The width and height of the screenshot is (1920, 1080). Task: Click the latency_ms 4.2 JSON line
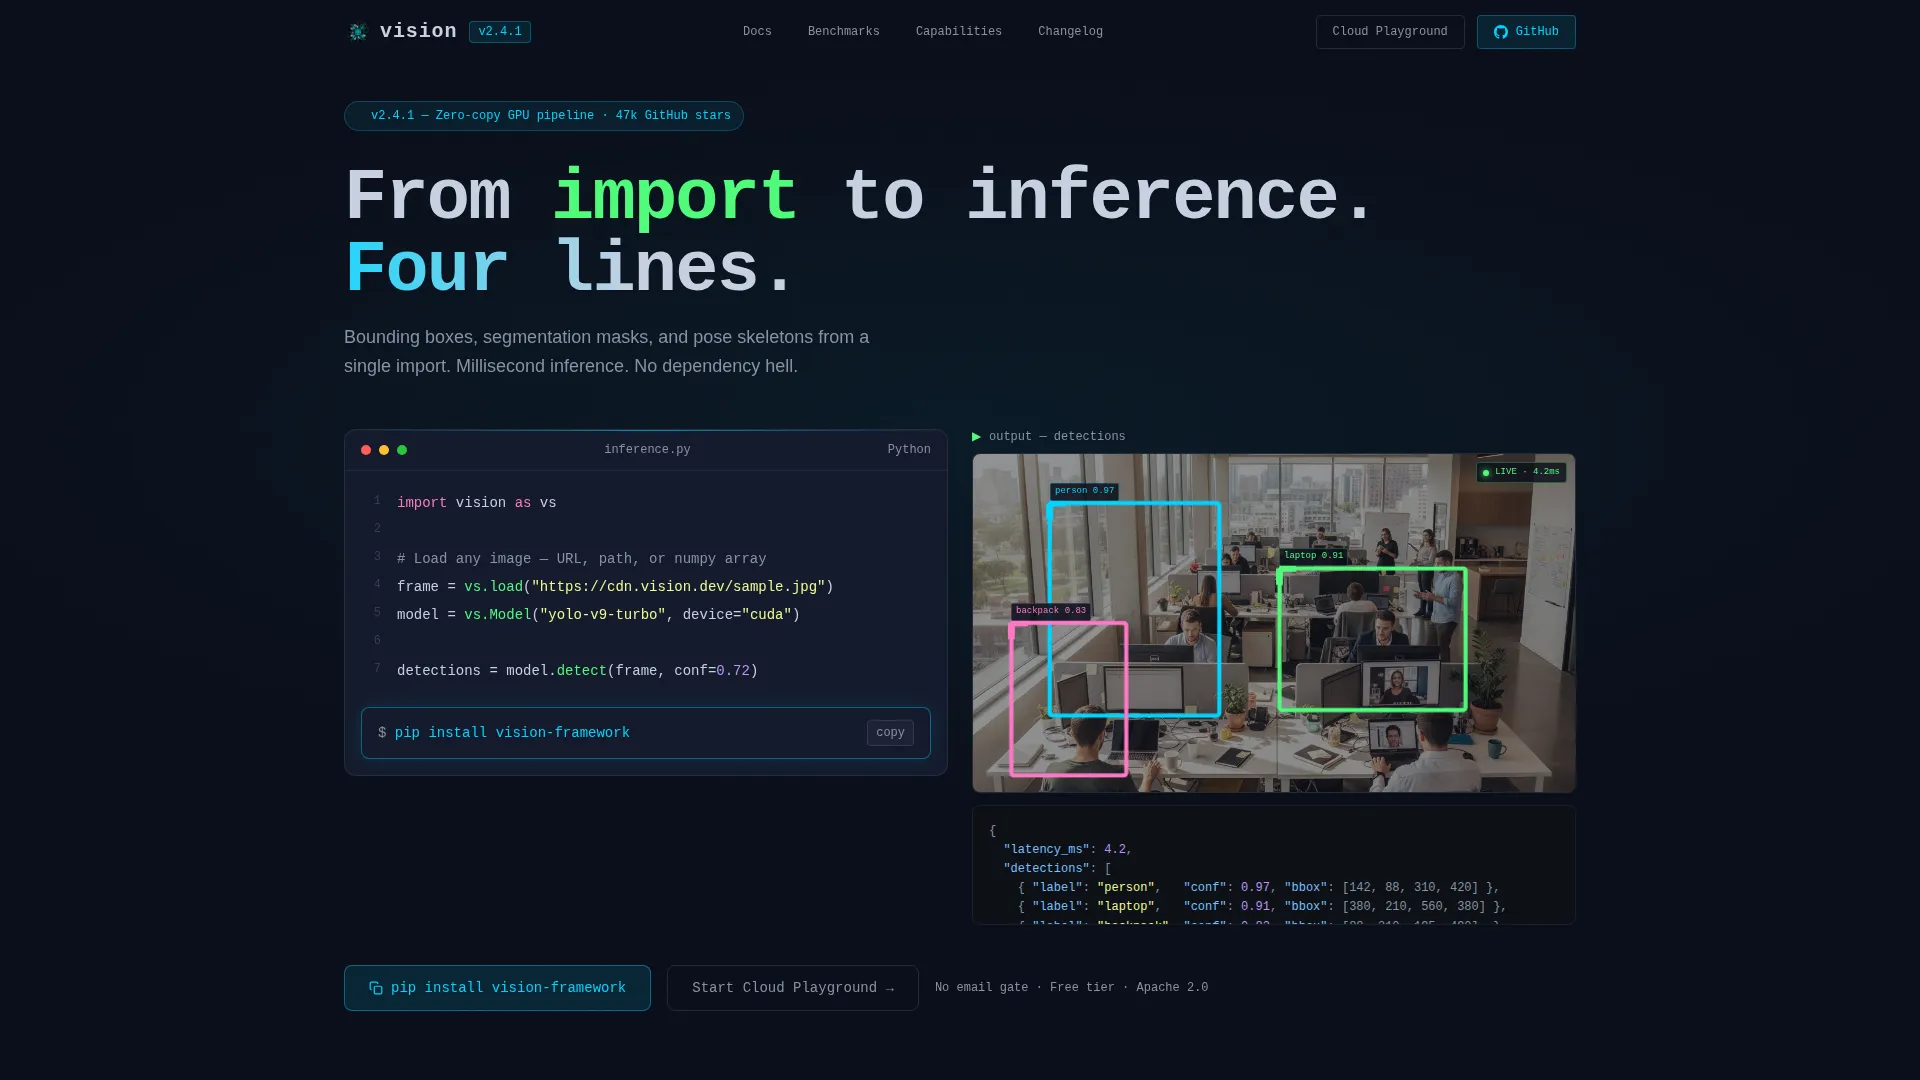pyautogui.click(x=1067, y=850)
